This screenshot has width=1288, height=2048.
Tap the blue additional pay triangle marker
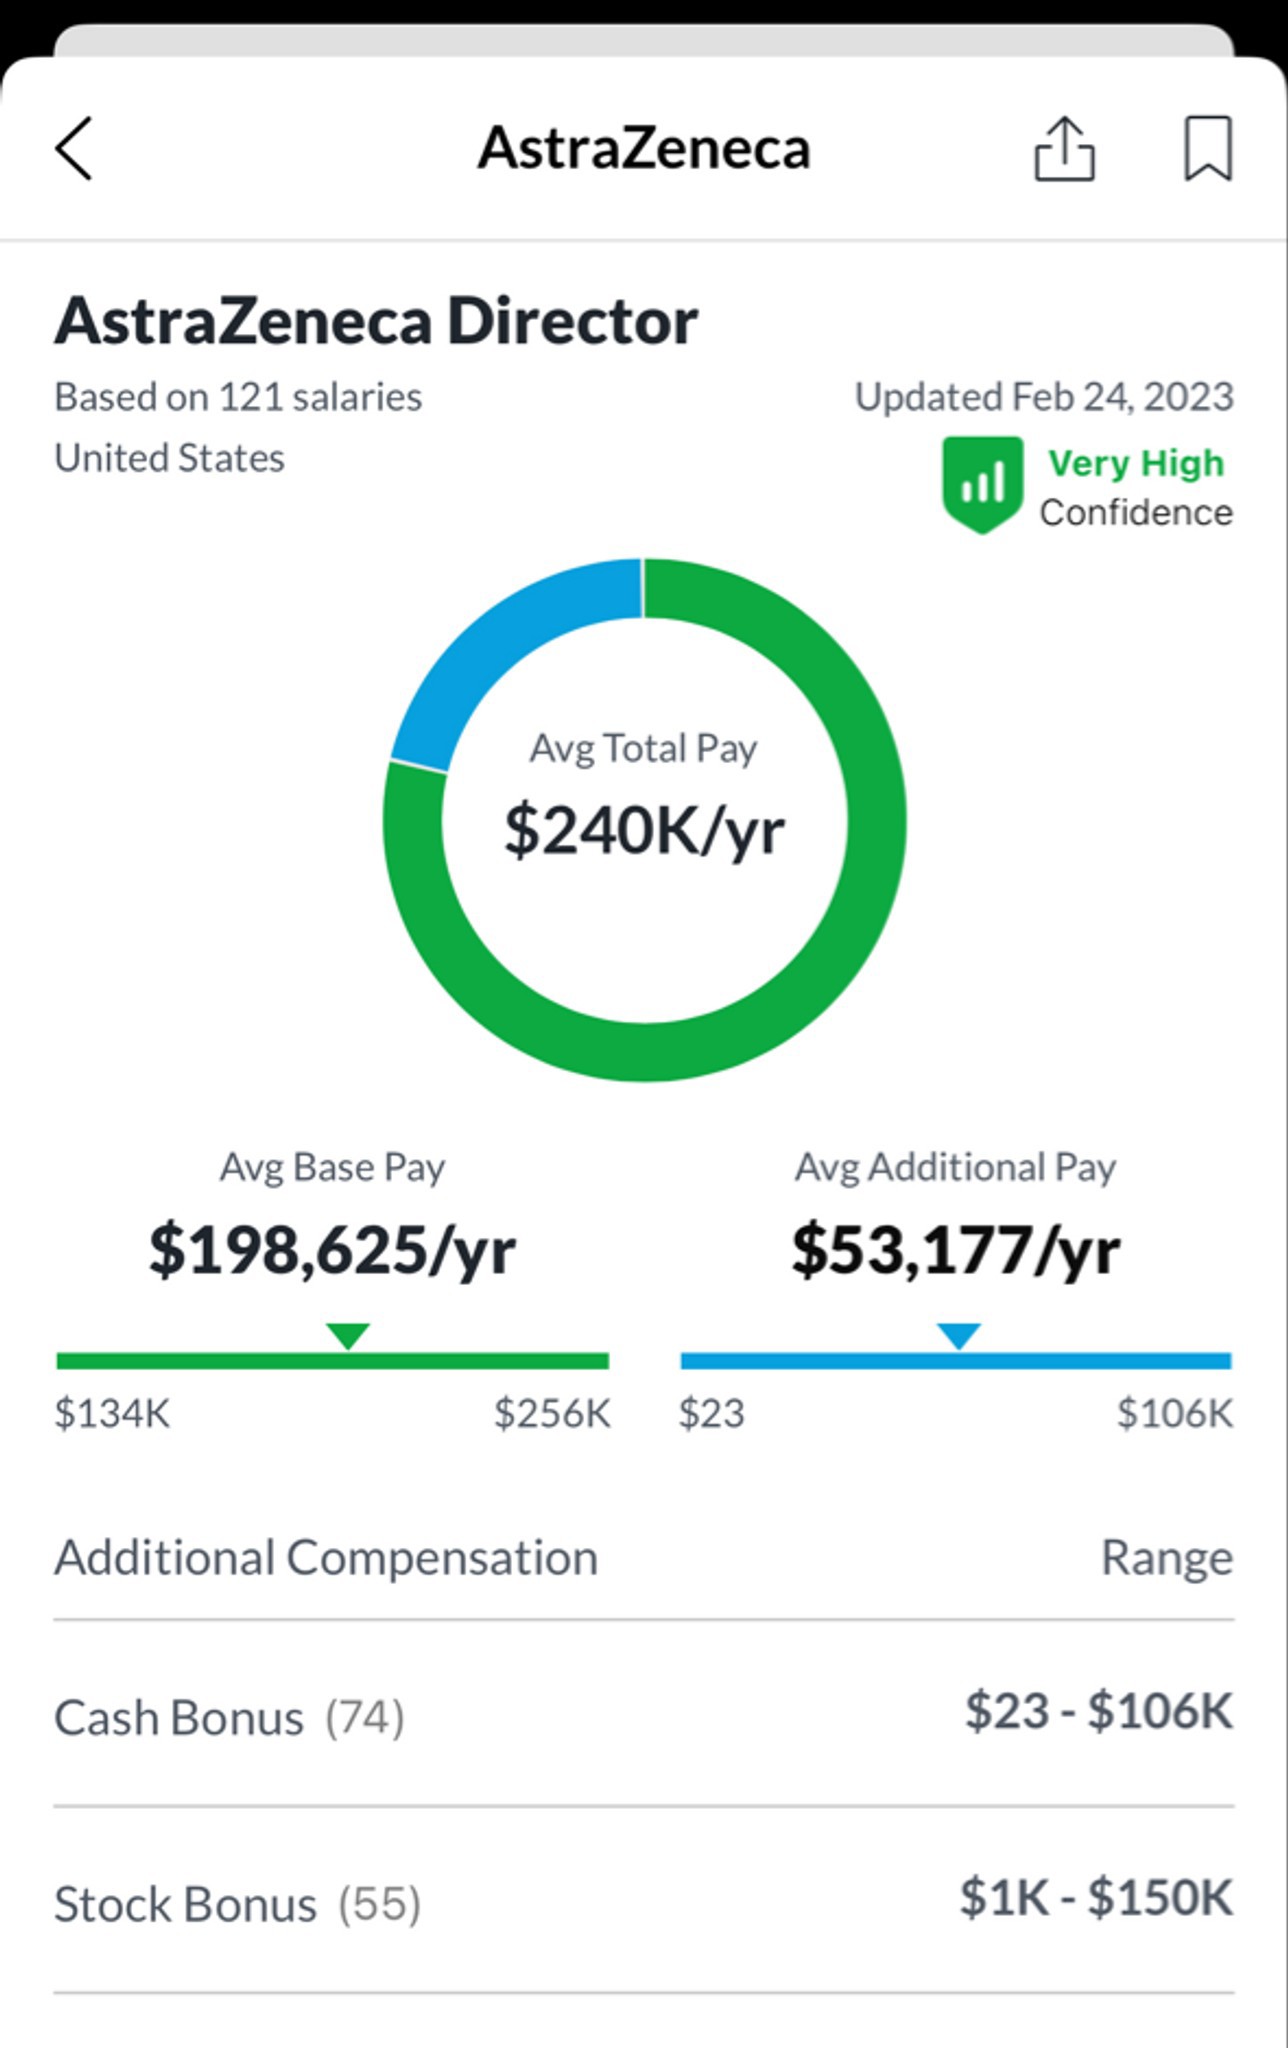(x=959, y=1336)
